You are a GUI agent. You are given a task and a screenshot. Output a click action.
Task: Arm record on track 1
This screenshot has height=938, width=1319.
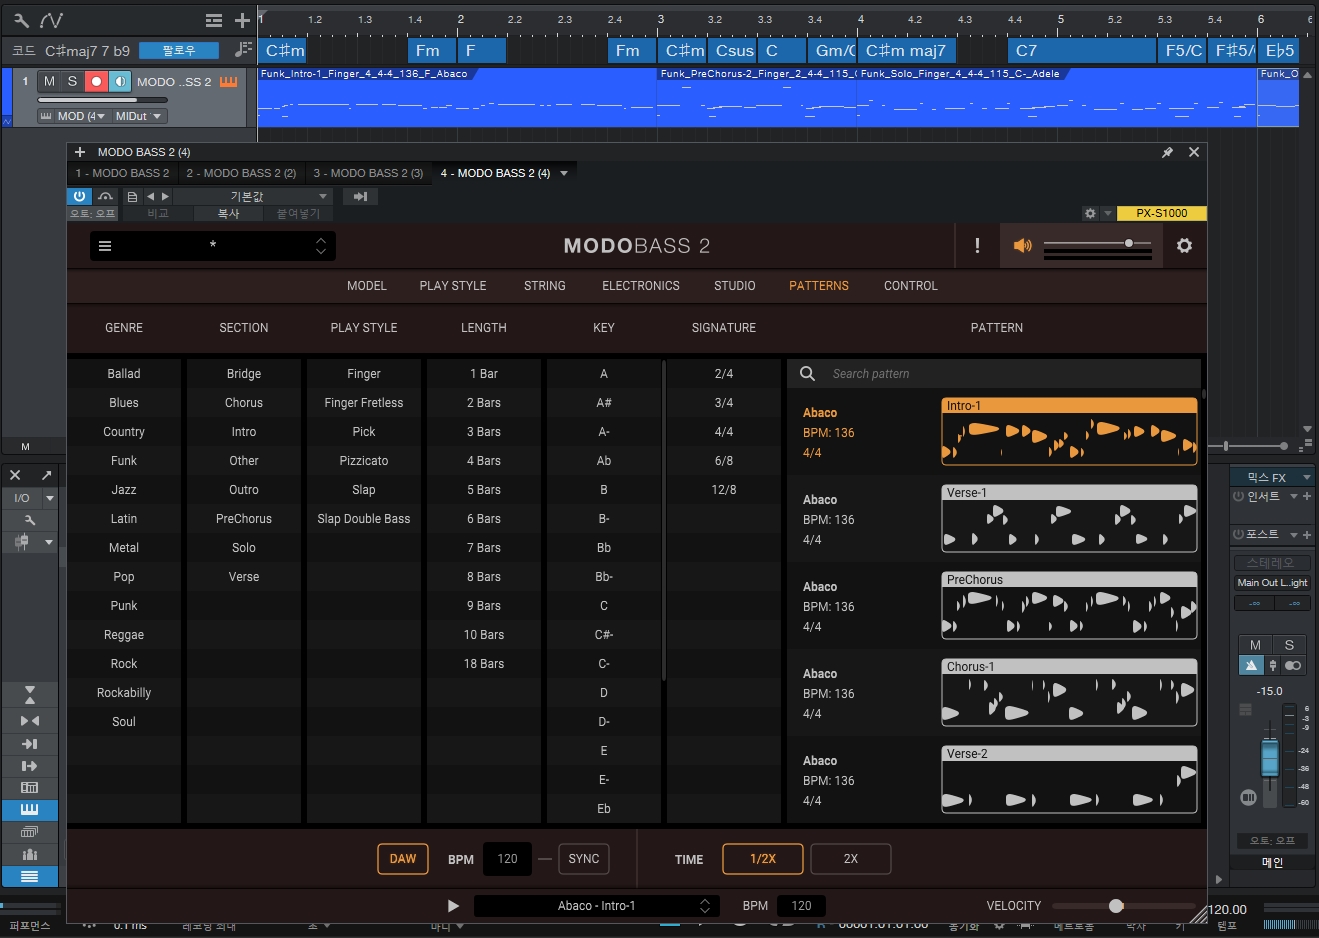(96, 81)
